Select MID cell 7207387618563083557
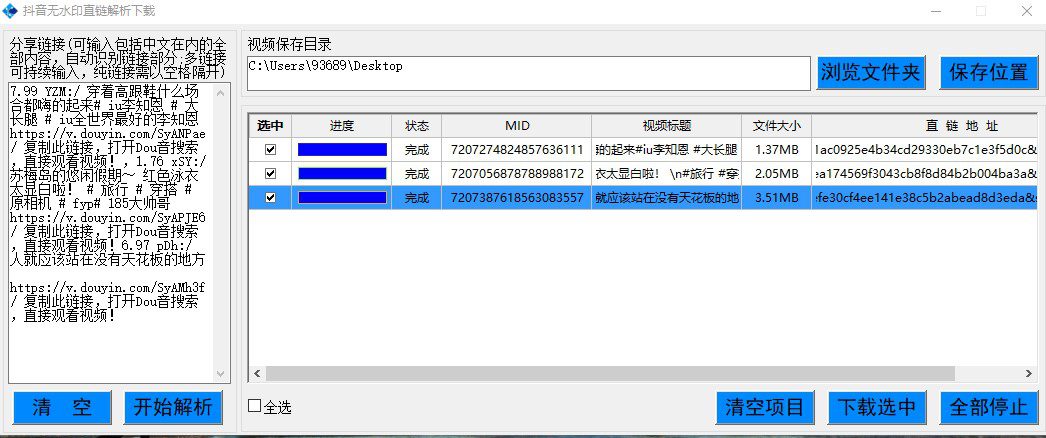Screen dimensions: 1046x438 click(516, 198)
